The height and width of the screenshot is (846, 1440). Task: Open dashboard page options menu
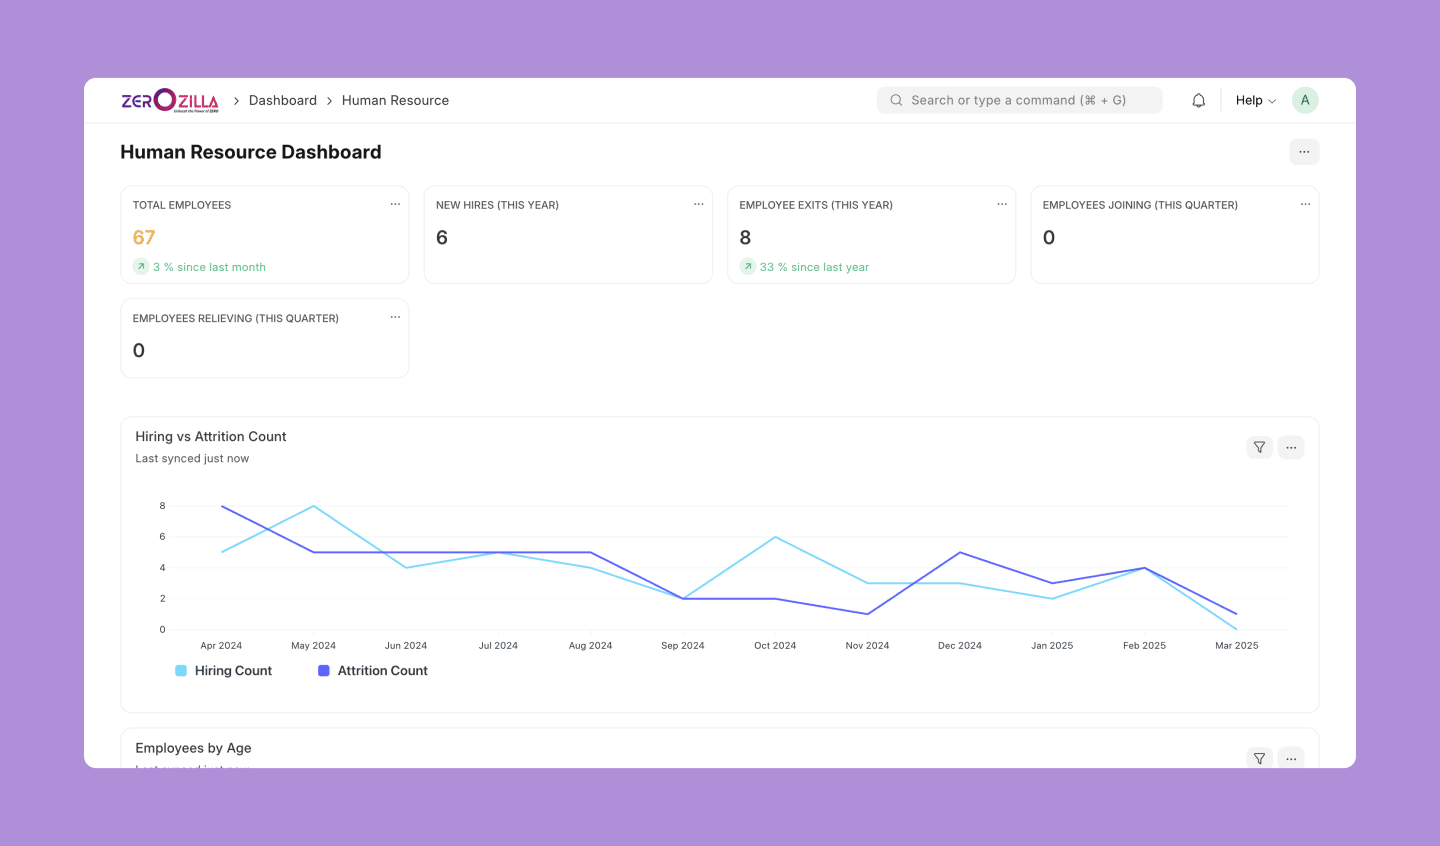1304,152
